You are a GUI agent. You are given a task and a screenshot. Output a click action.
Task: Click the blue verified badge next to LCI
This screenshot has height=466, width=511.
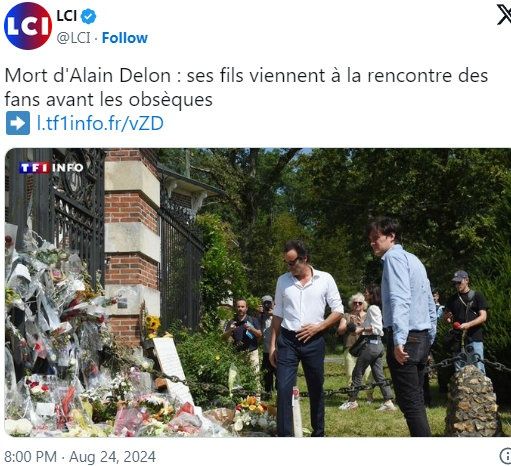tap(88, 16)
